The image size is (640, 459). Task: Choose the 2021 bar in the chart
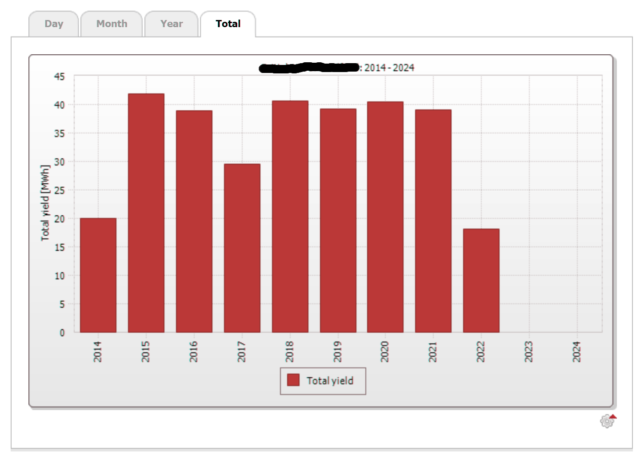pos(433,221)
